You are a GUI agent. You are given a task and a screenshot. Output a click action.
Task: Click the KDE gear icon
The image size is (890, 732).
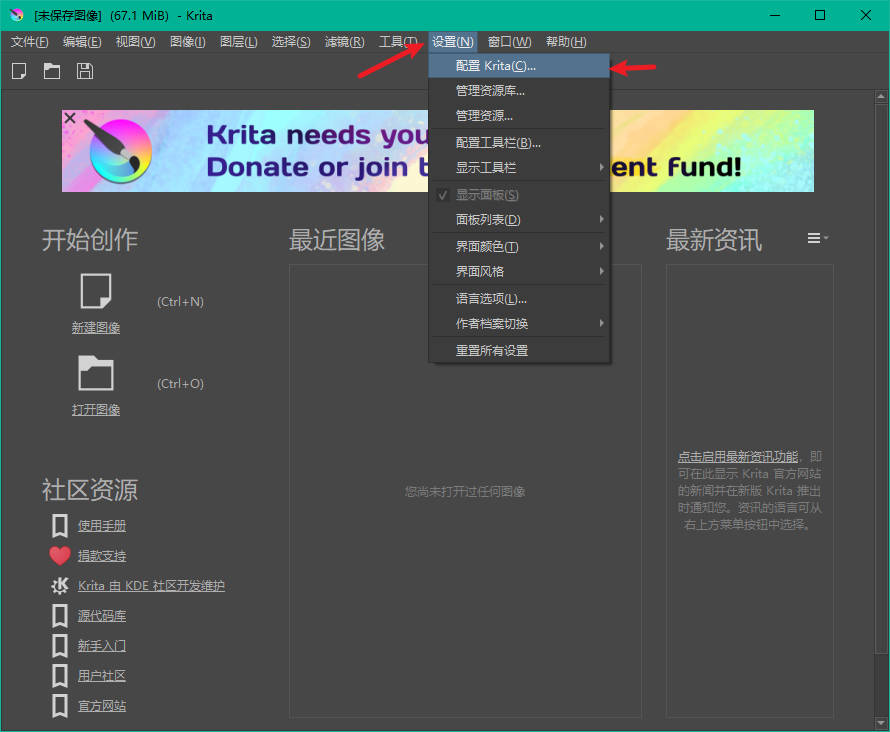tap(60, 586)
